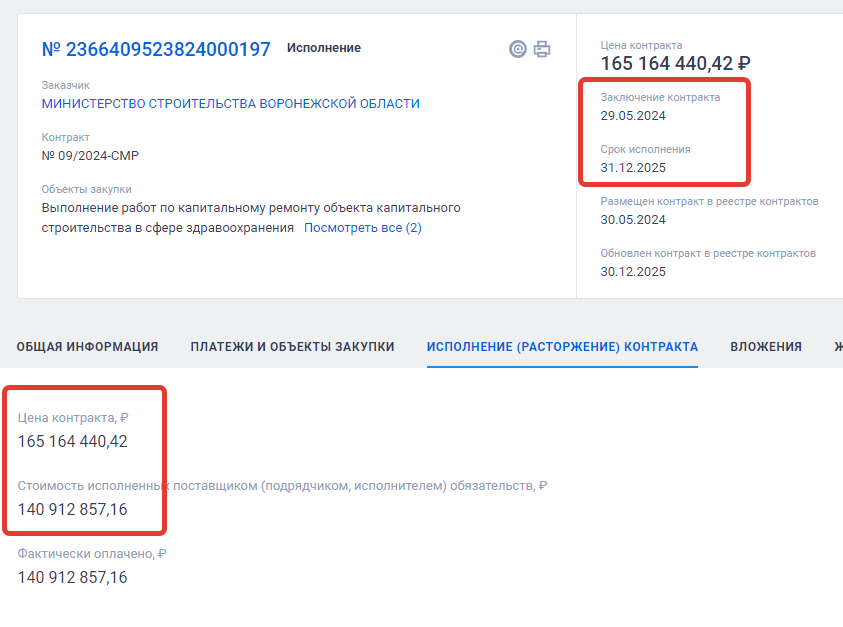Click the 'Цена контракта, ₽' value below the tabs
843x627 pixels.
point(72,442)
